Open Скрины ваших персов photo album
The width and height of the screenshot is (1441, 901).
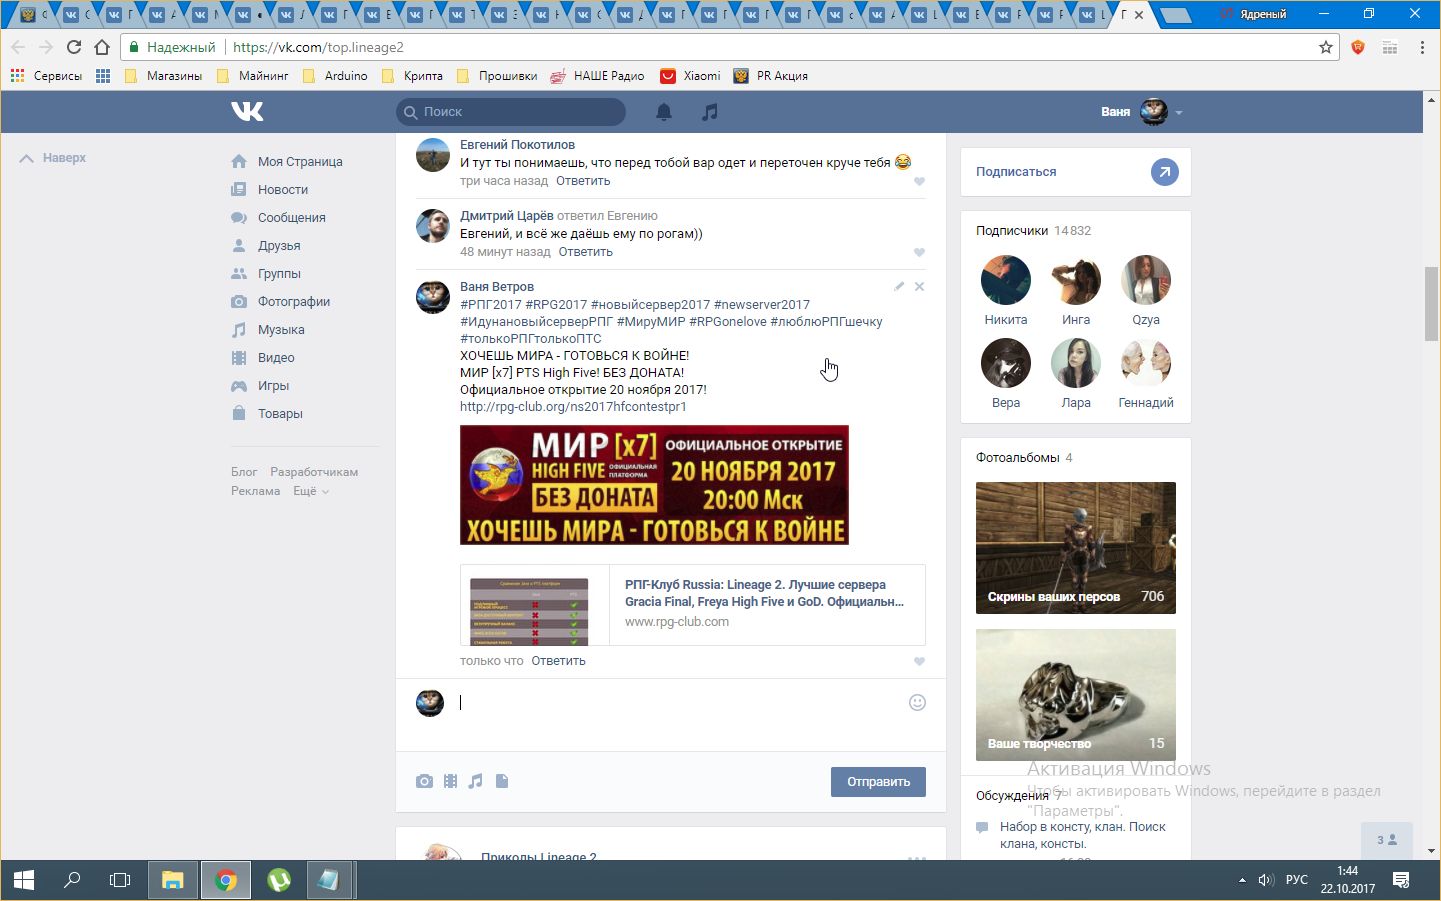coord(1075,547)
